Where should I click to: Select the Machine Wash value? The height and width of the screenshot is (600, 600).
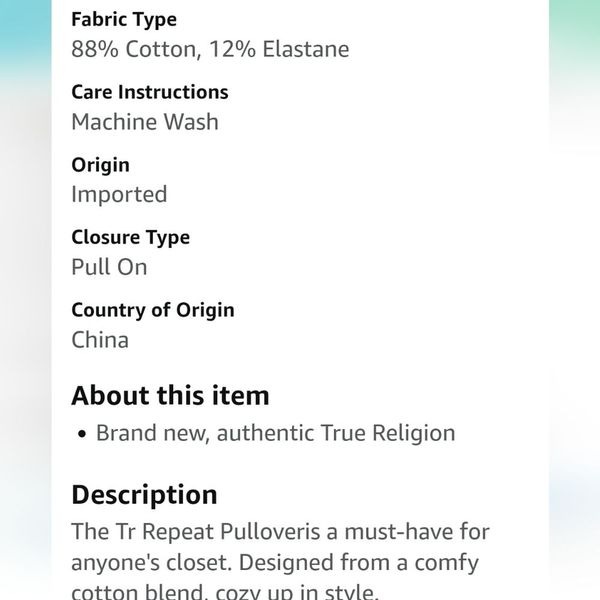pyautogui.click(x=145, y=122)
